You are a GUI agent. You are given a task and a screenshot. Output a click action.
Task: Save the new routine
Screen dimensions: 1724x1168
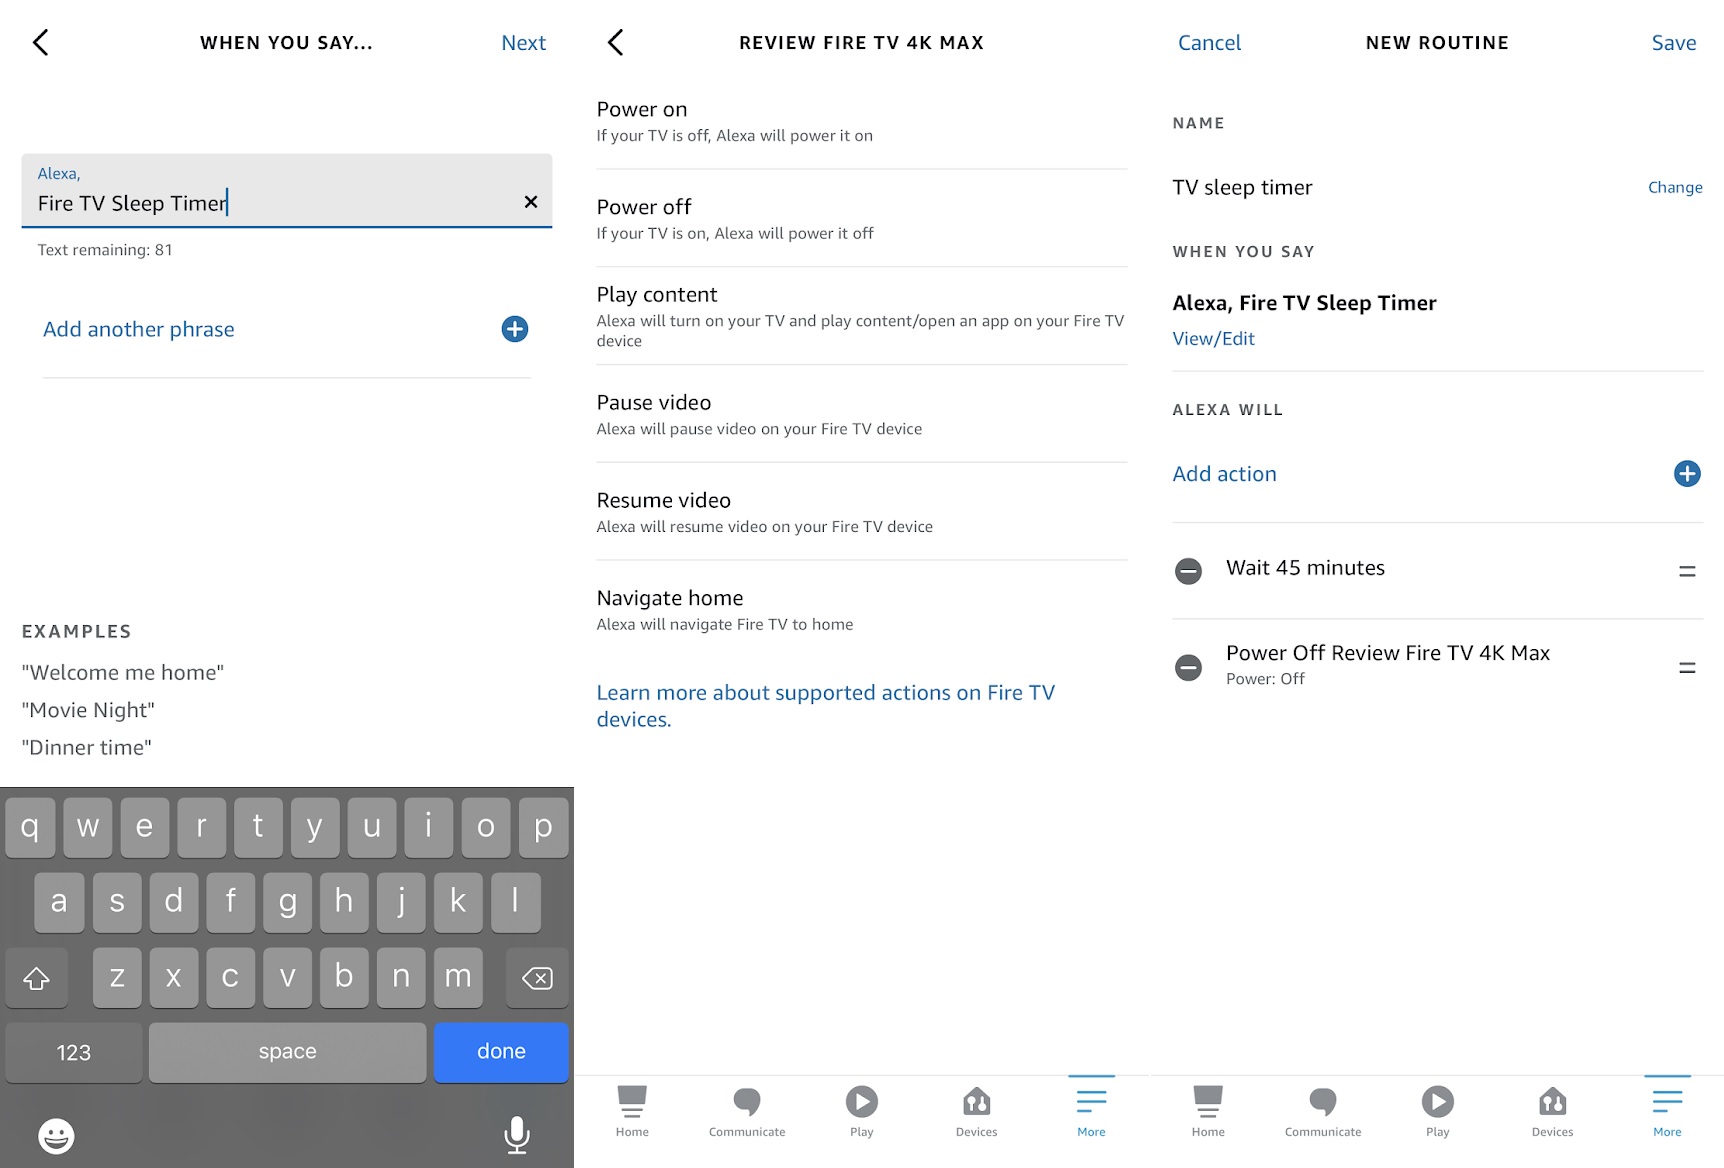(1674, 43)
